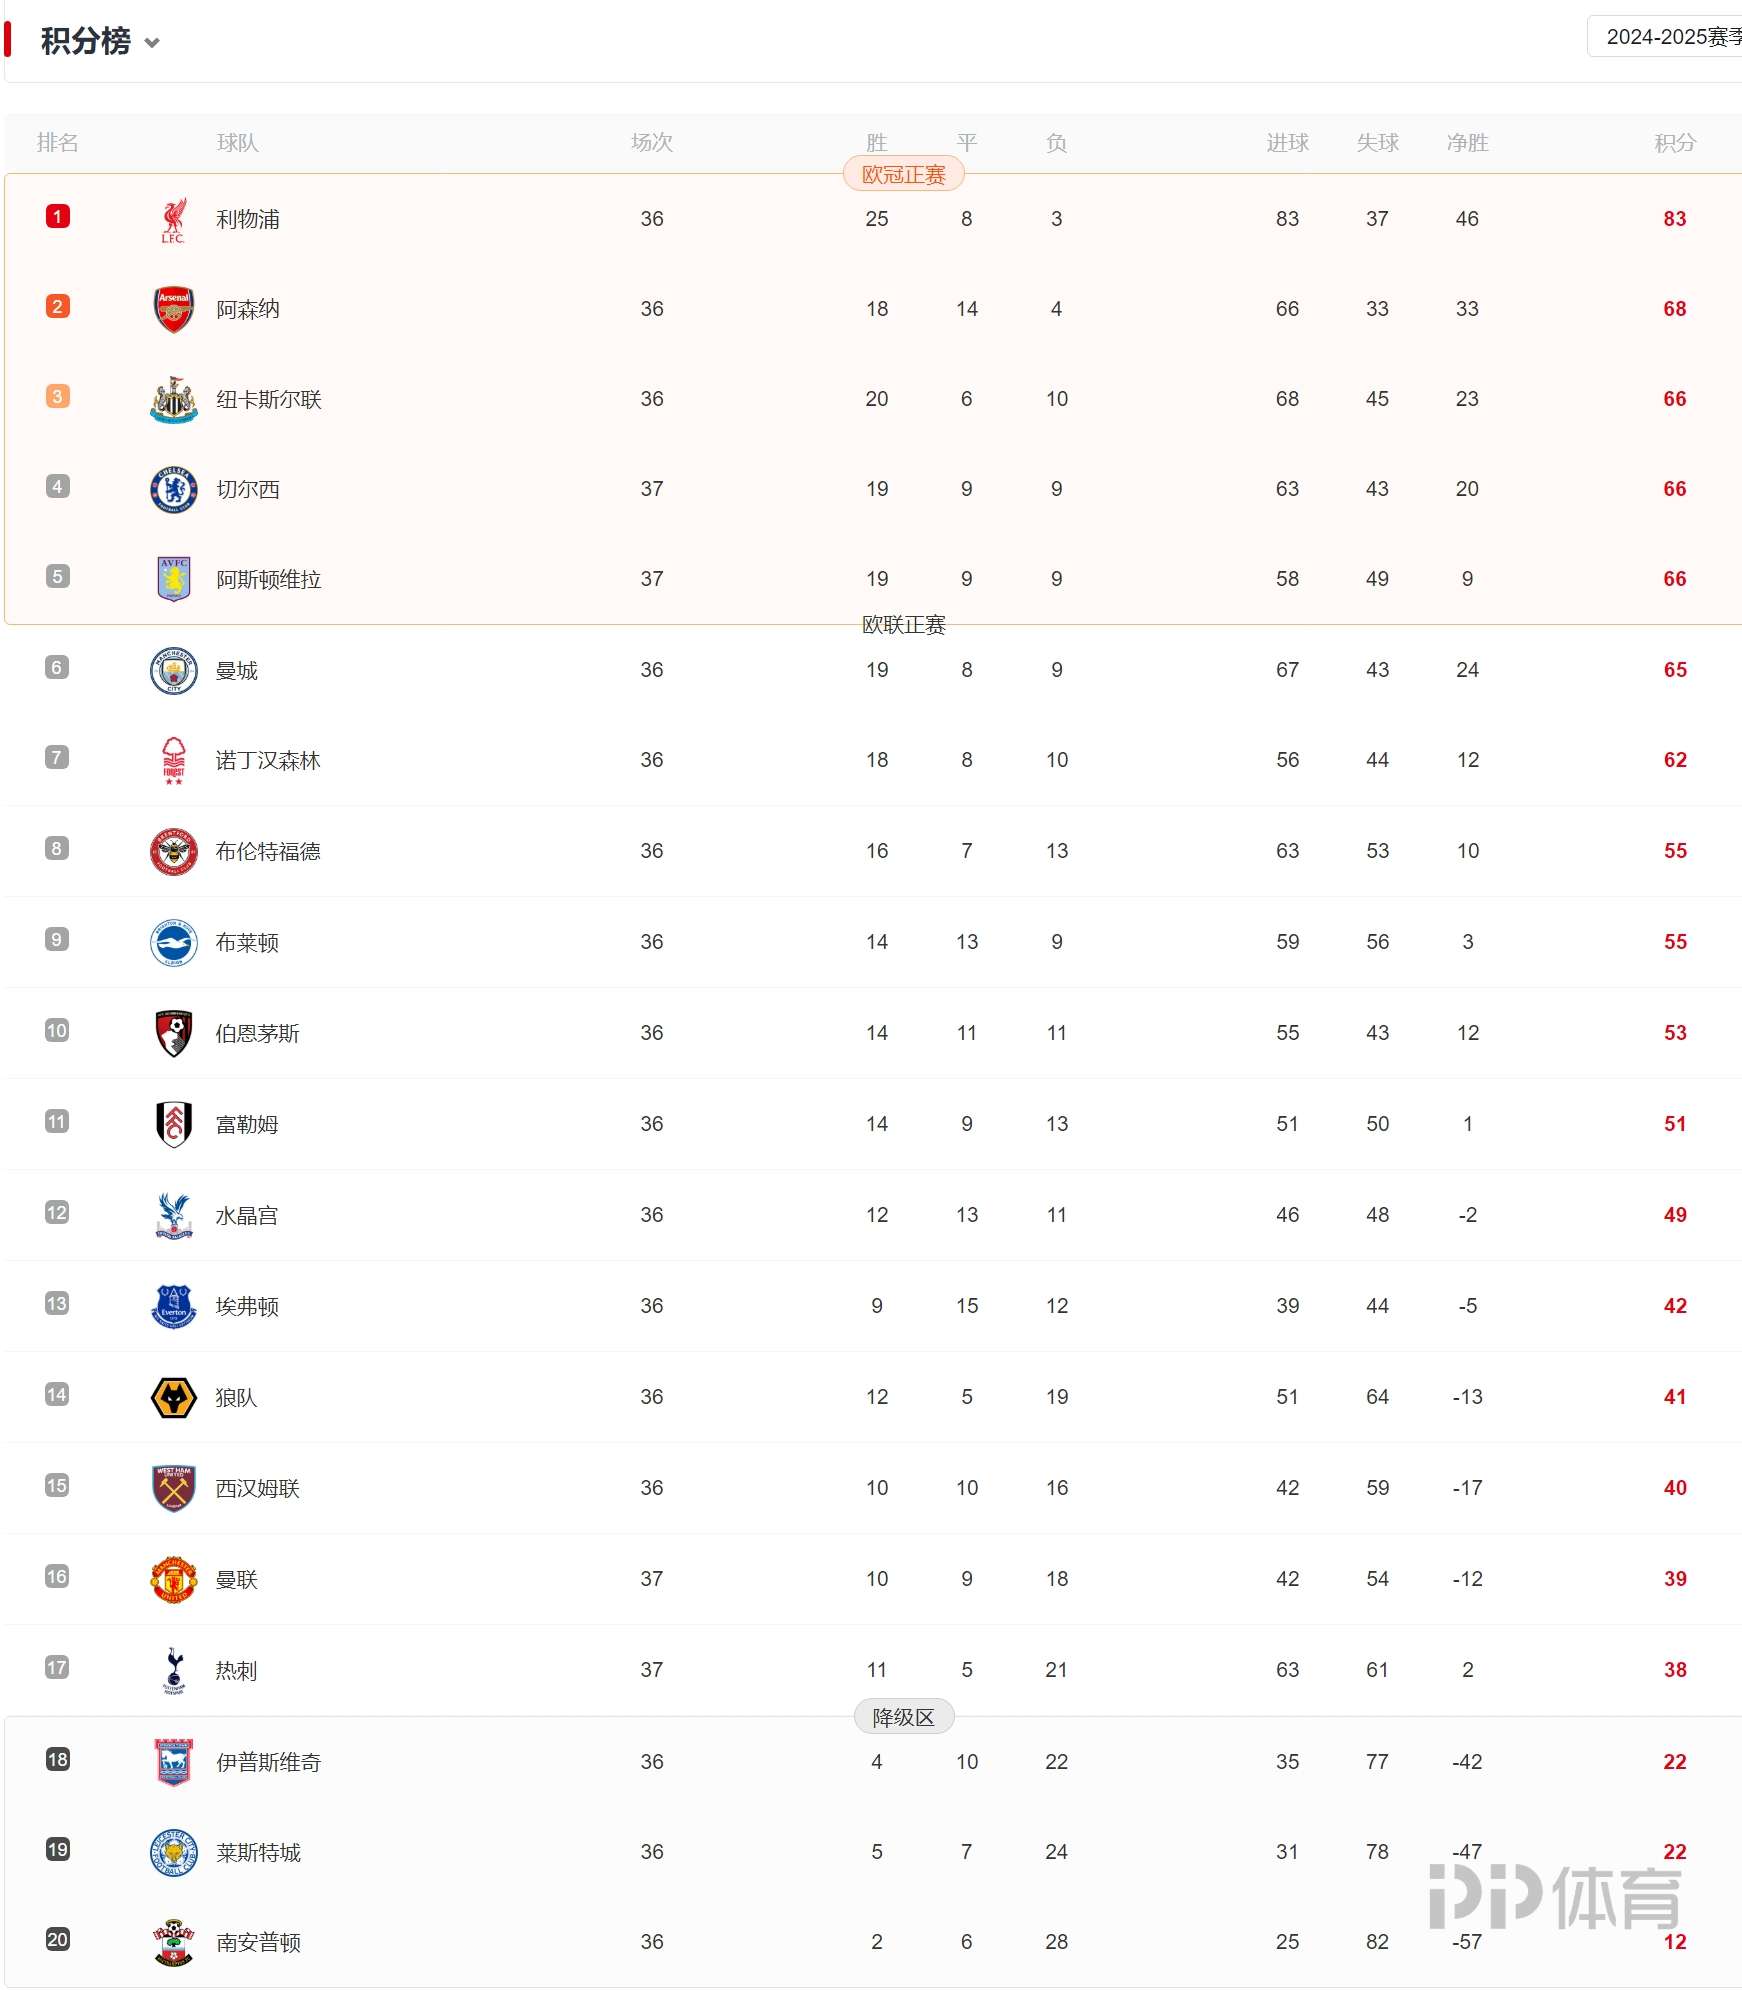Screen dimensions: 1742x1990
Task: Open the 伊普斯维奇 team link
Action: click(269, 1763)
